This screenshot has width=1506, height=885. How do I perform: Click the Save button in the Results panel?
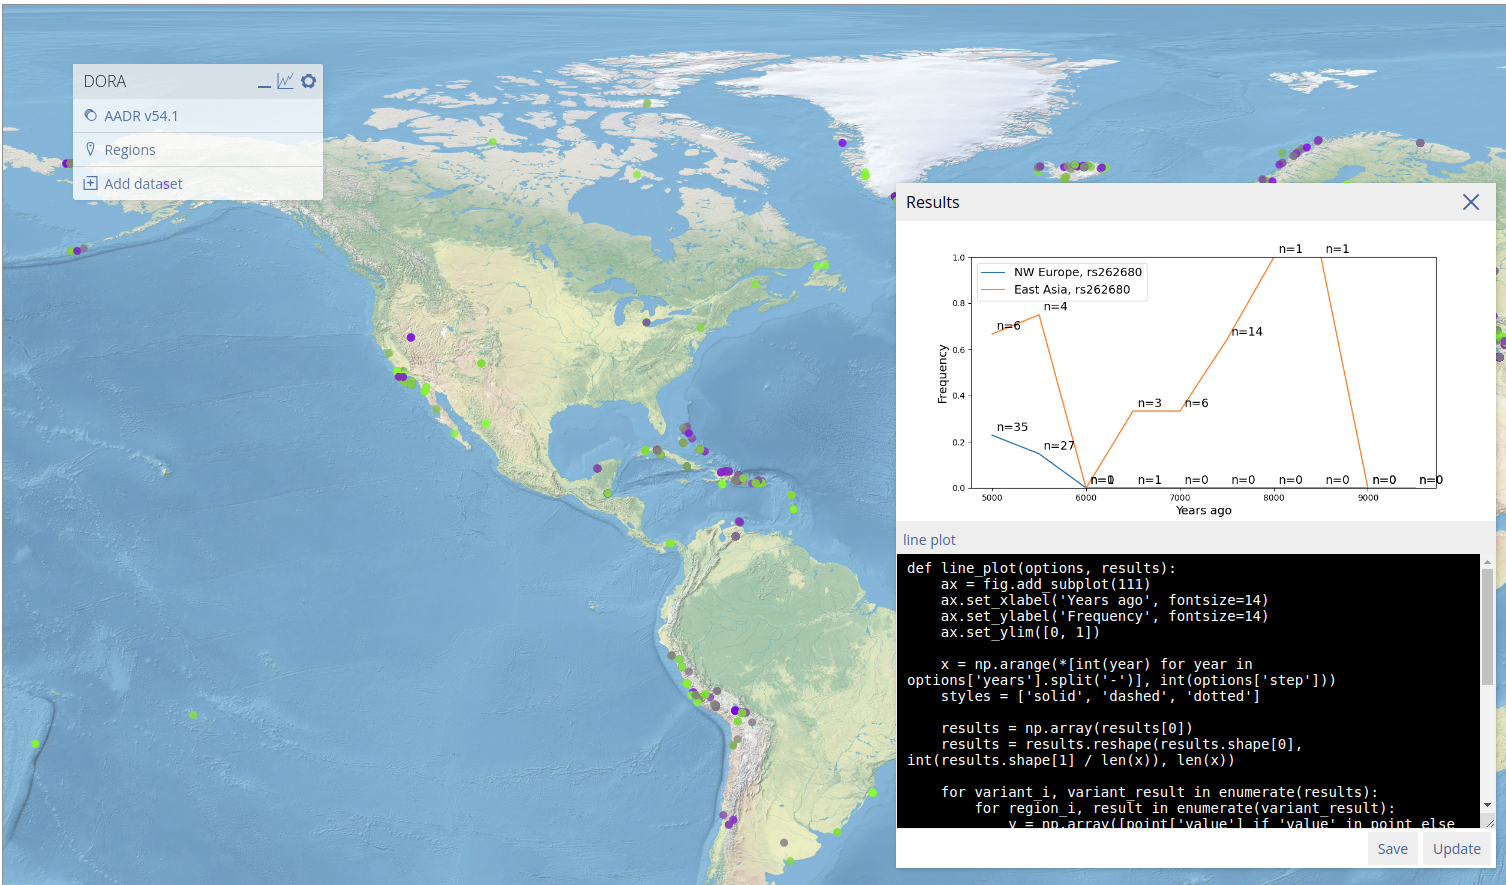point(1392,848)
